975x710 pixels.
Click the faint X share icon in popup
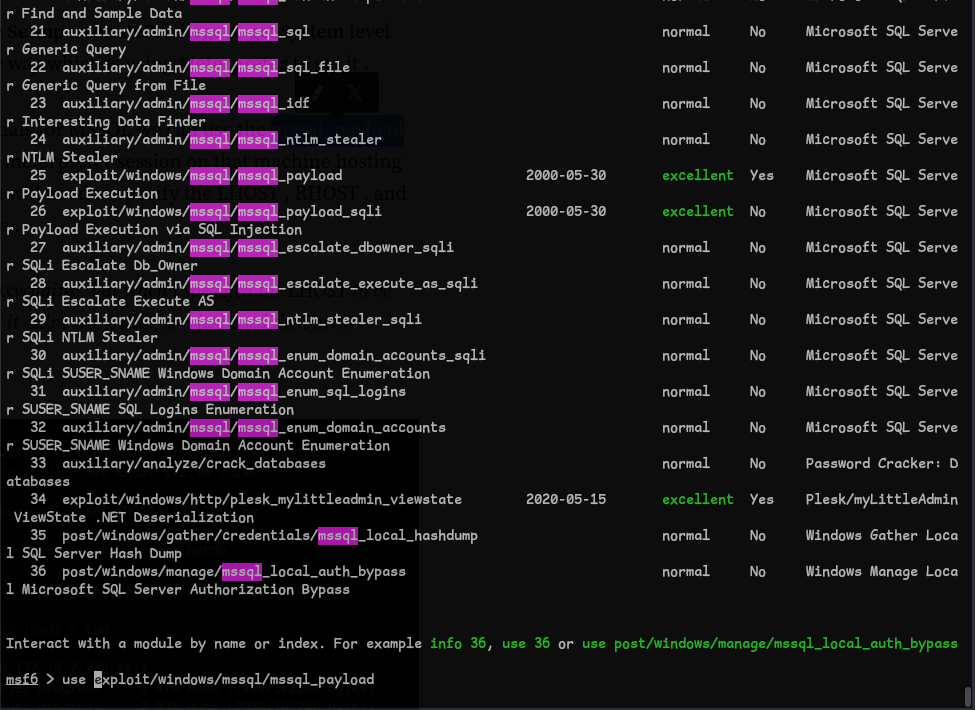(355, 93)
